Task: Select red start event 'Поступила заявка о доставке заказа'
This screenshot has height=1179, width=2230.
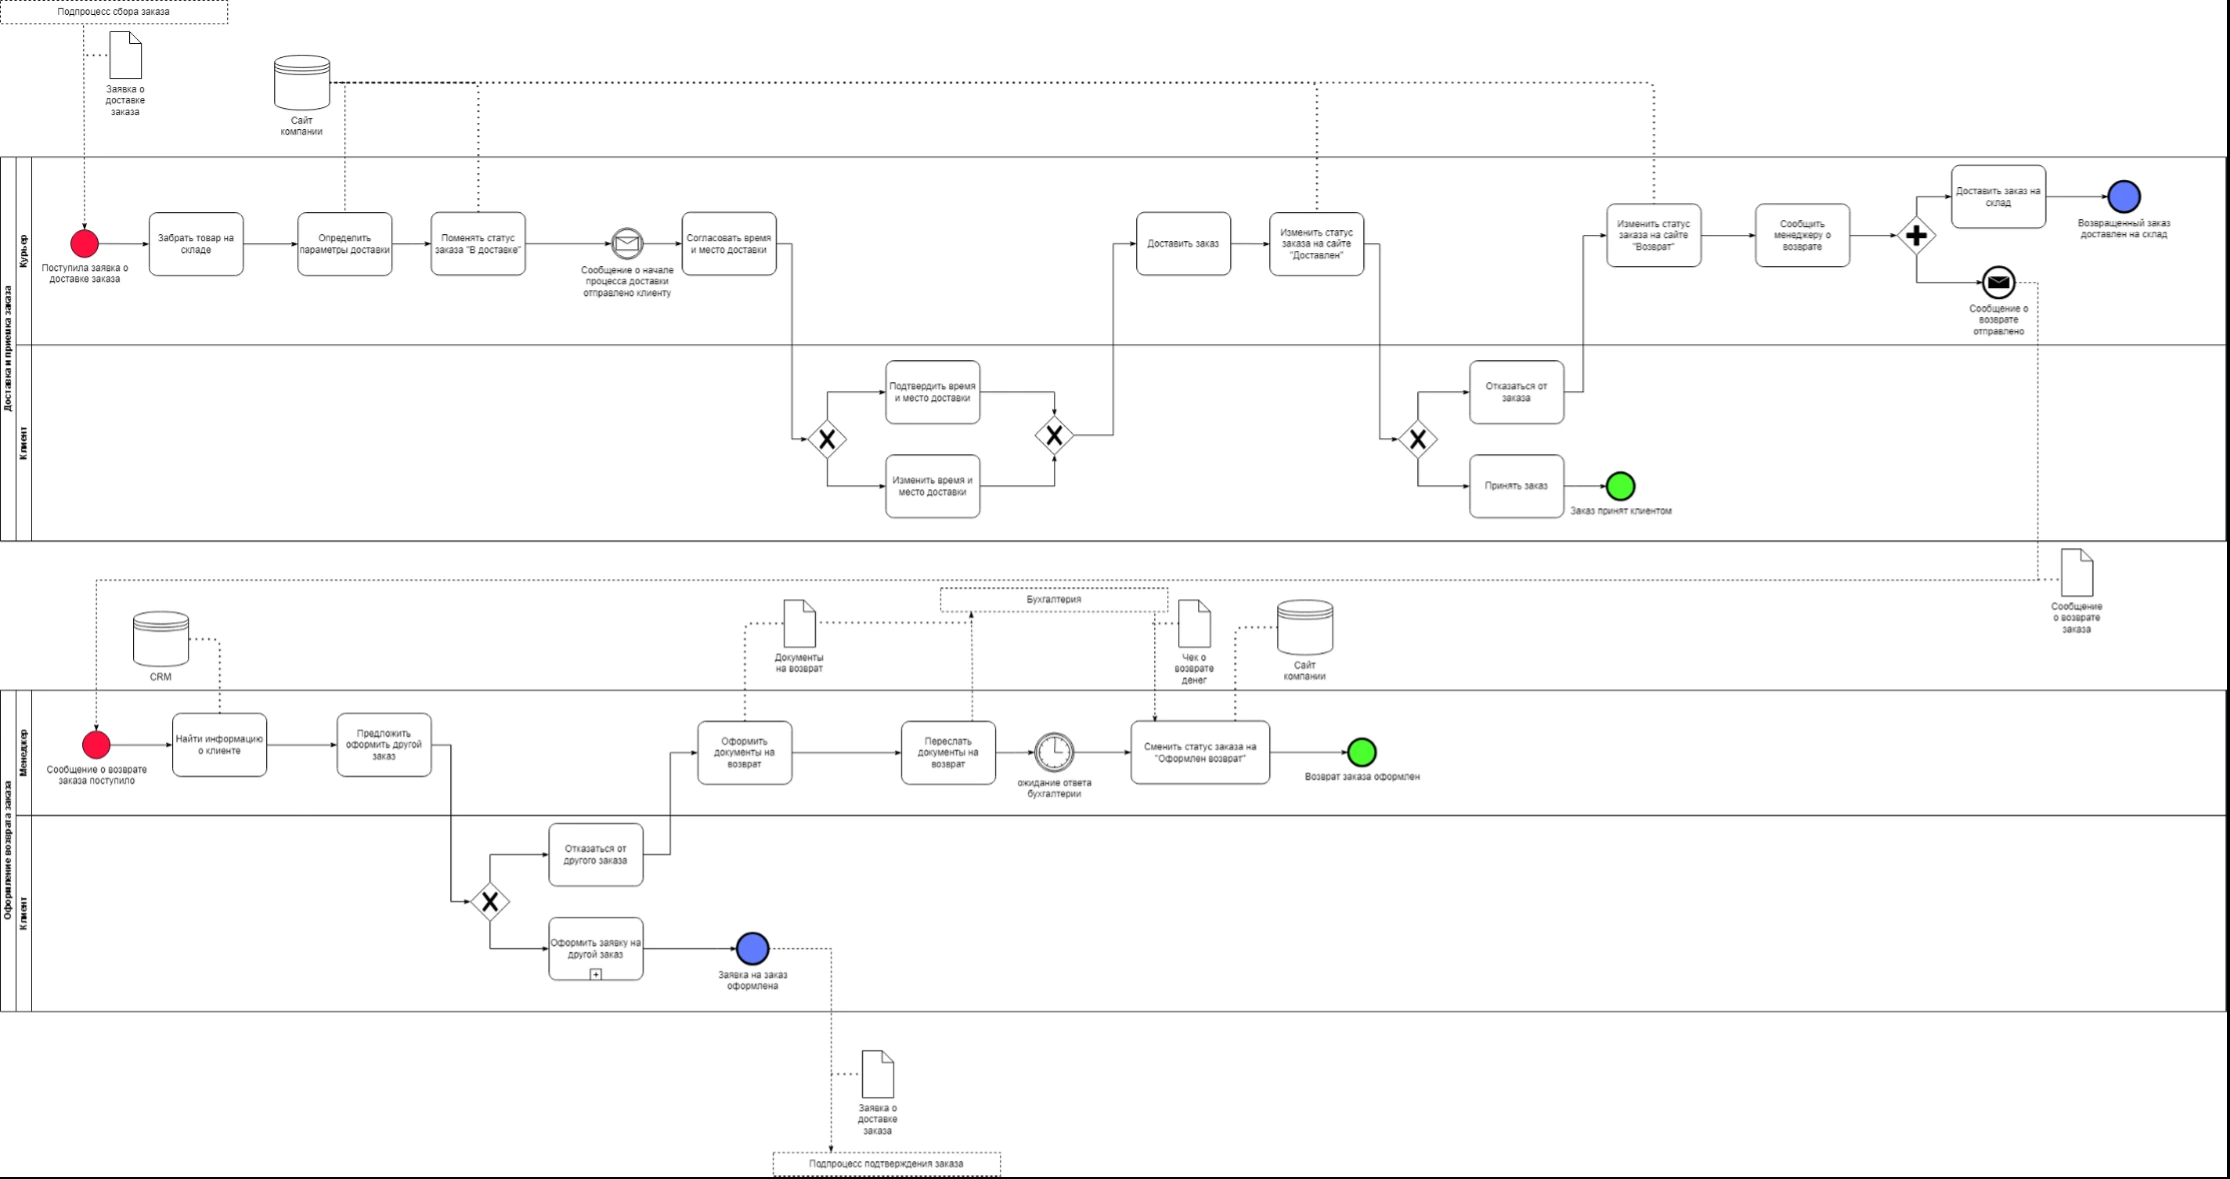Action: 84,244
